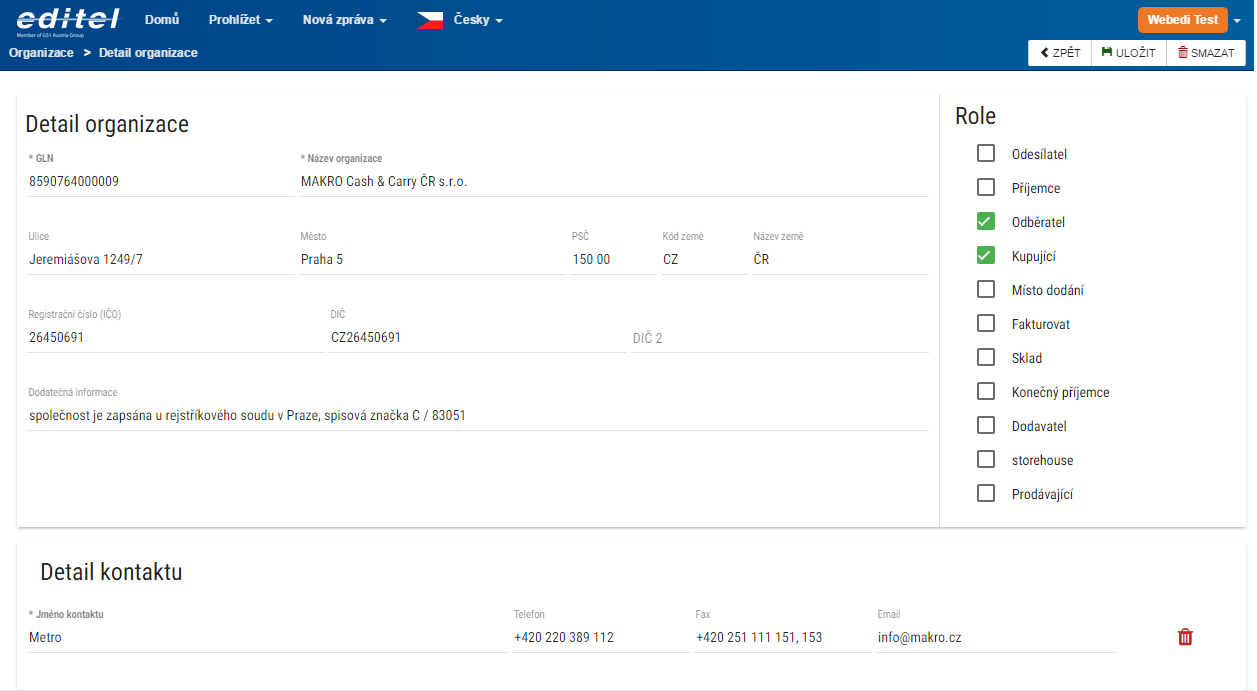Click the Jméno kontaktu field Metro
Viewport: 1257px width, 691px height.
coord(267,638)
